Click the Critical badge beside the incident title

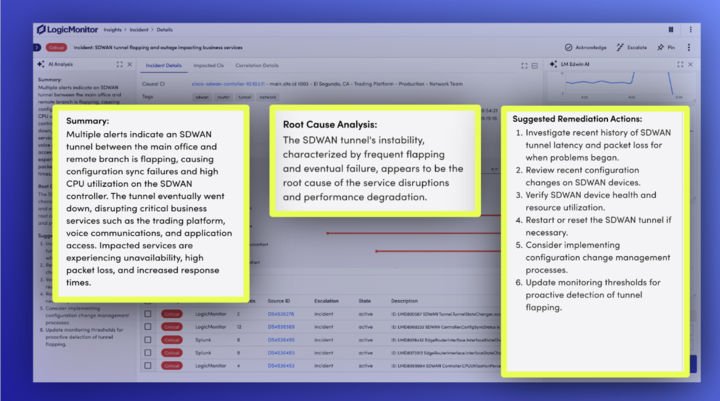click(56, 47)
